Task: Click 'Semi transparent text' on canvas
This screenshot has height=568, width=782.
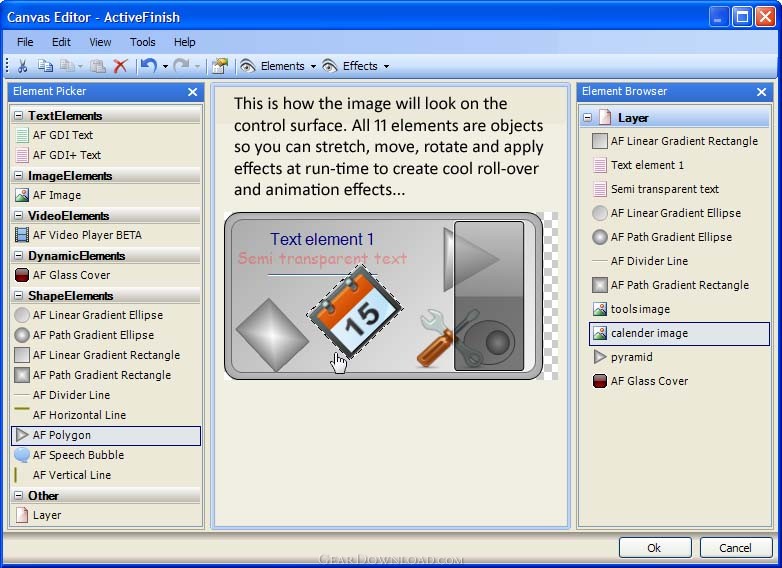Action: (322, 258)
